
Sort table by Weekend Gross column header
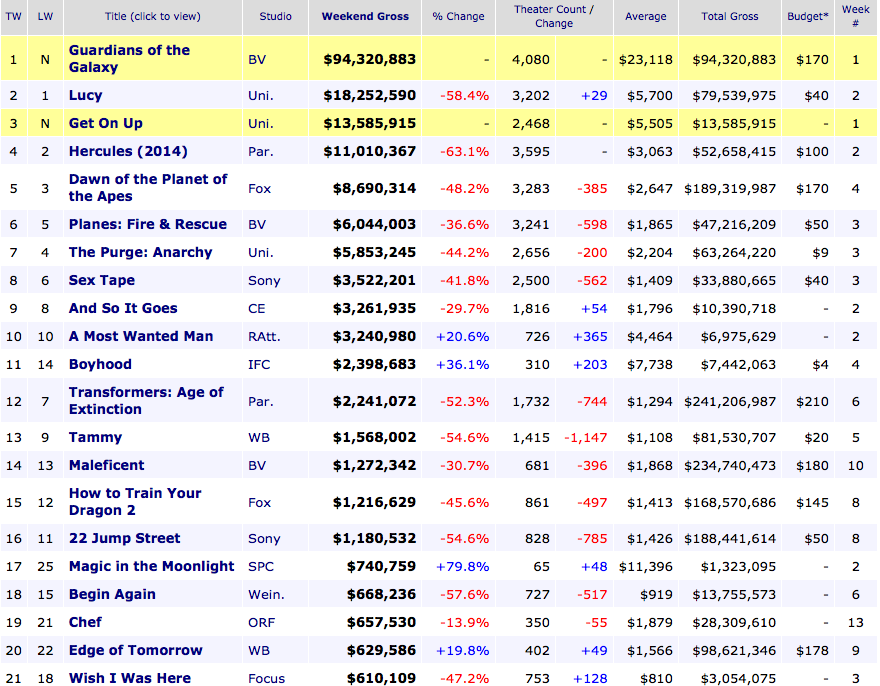point(365,16)
